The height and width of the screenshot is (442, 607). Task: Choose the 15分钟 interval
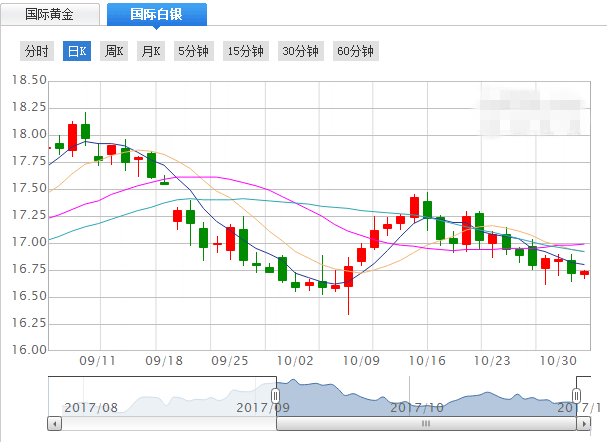(x=245, y=51)
